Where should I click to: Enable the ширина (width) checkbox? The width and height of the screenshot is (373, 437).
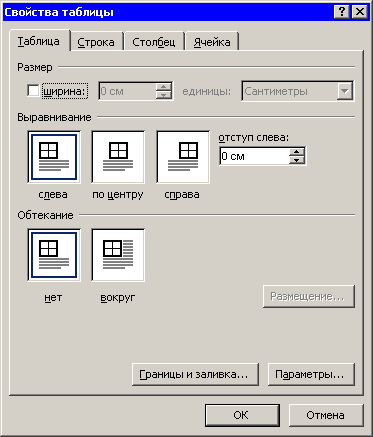point(33,91)
